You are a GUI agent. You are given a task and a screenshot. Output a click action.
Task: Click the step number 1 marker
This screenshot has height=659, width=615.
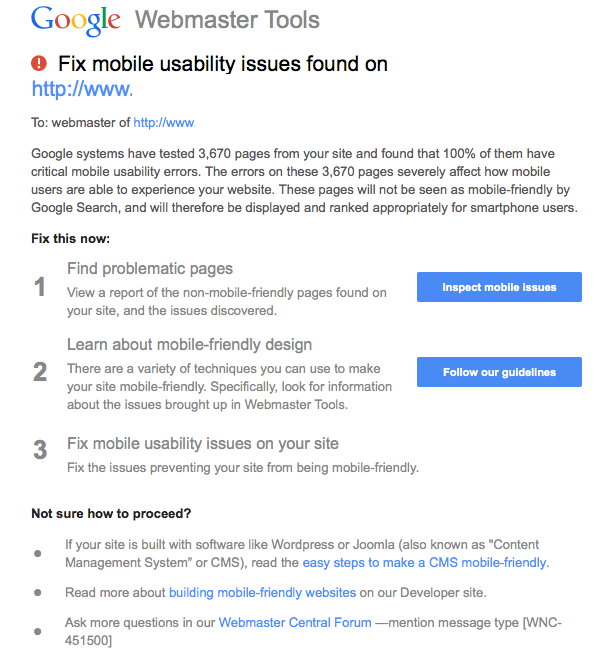[x=40, y=288]
